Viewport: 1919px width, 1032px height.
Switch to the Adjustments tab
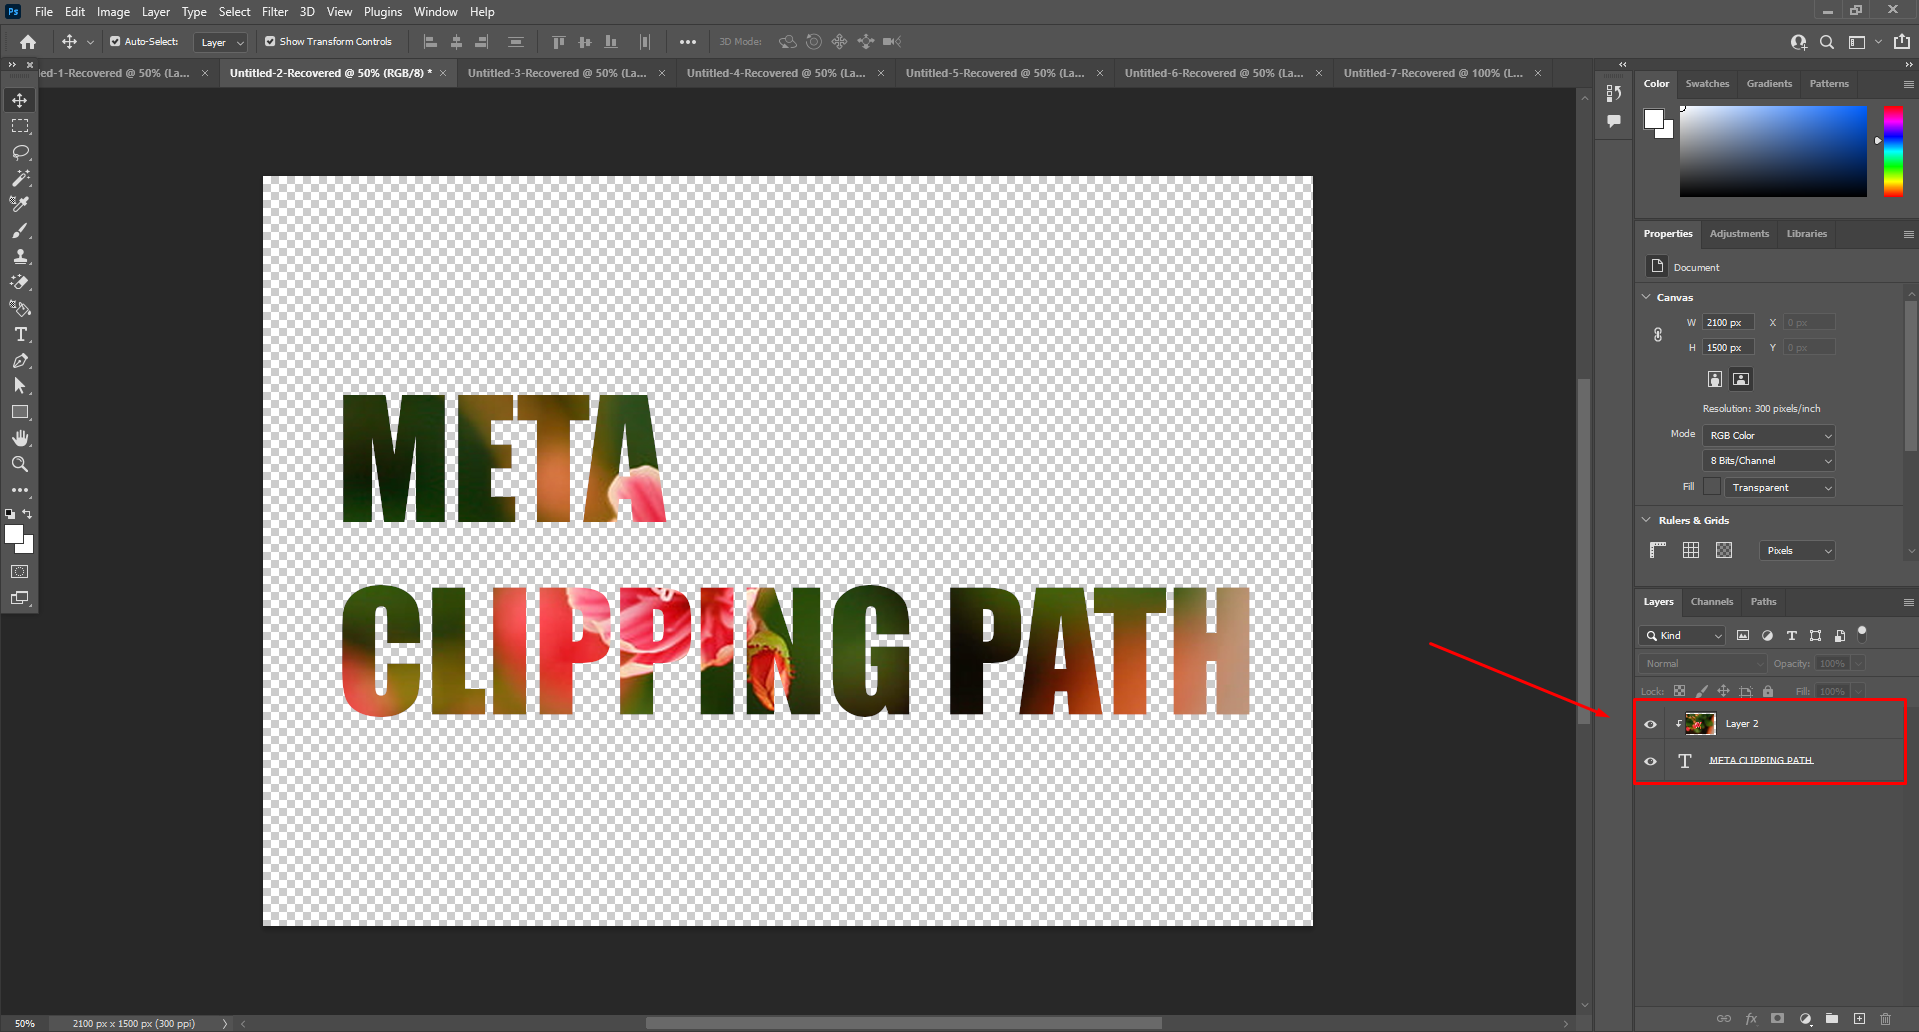point(1739,233)
